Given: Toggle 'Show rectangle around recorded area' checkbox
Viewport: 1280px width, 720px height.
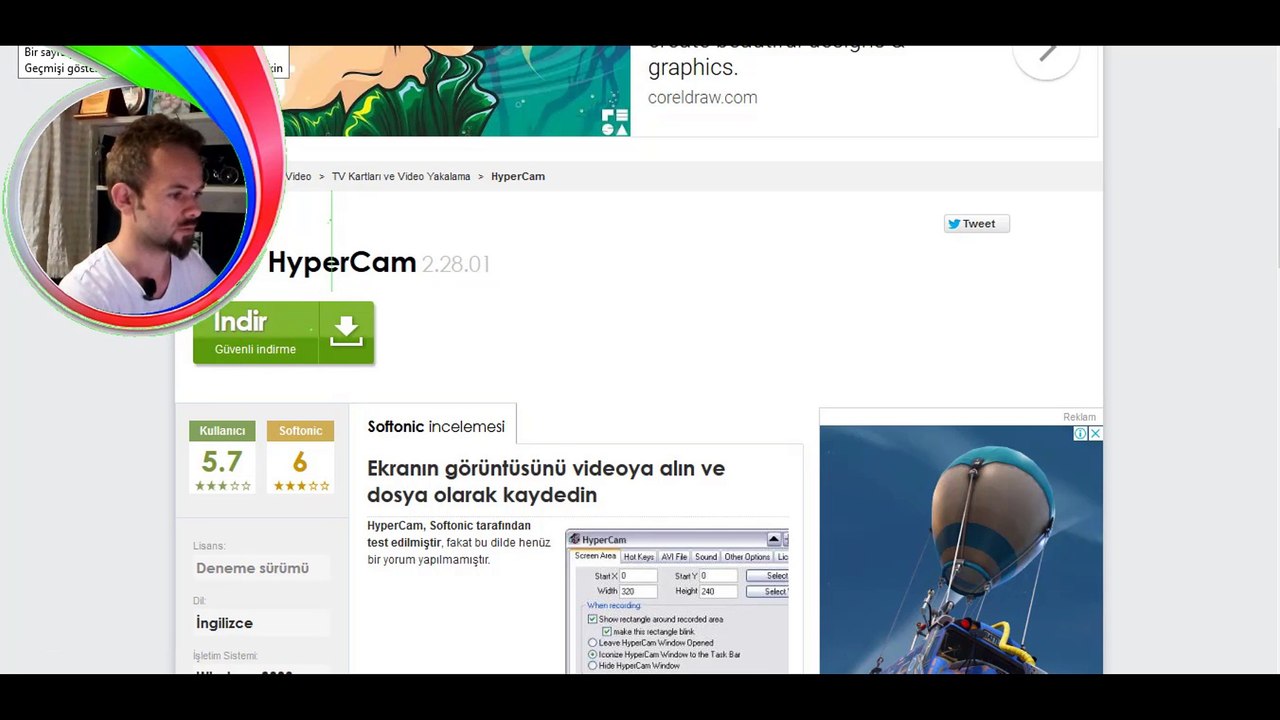Looking at the screenshot, I should [x=592, y=619].
